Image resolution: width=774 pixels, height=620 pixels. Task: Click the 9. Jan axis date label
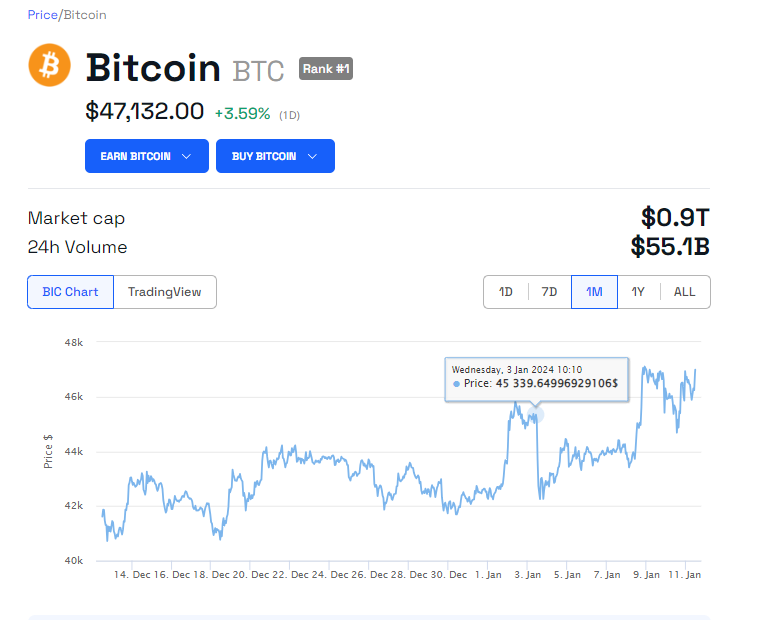[645, 575]
